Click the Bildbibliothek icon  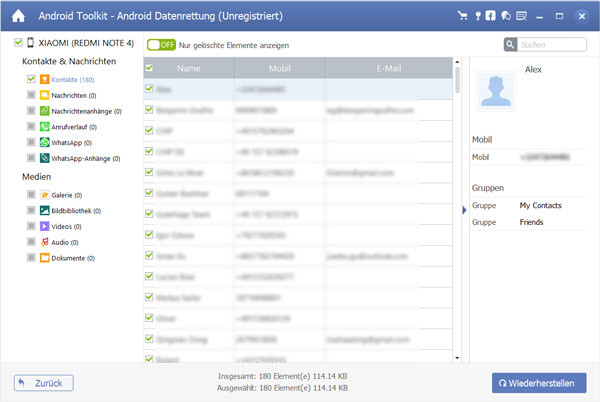pos(45,210)
